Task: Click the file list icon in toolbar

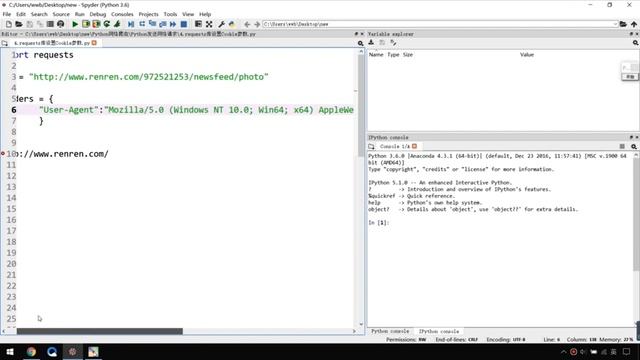Action: click(x=50, y=24)
